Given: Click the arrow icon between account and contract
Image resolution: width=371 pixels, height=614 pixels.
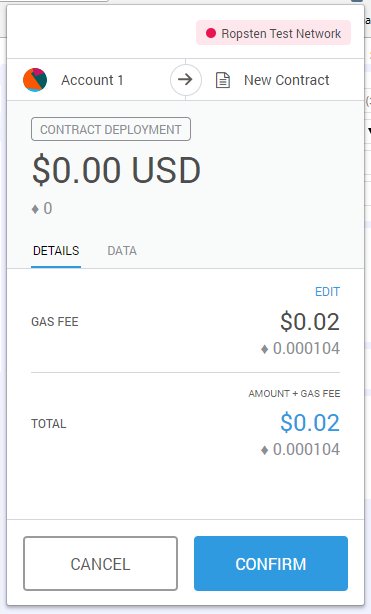Looking at the screenshot, I should (x=186, y=79).
